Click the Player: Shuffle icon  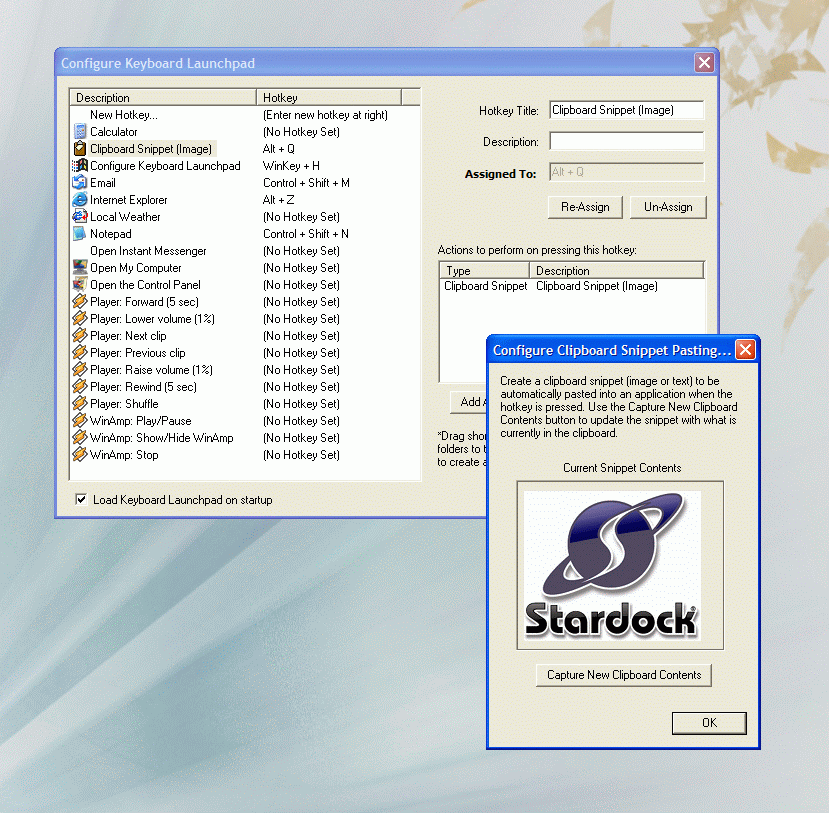(x=80, y=404)
